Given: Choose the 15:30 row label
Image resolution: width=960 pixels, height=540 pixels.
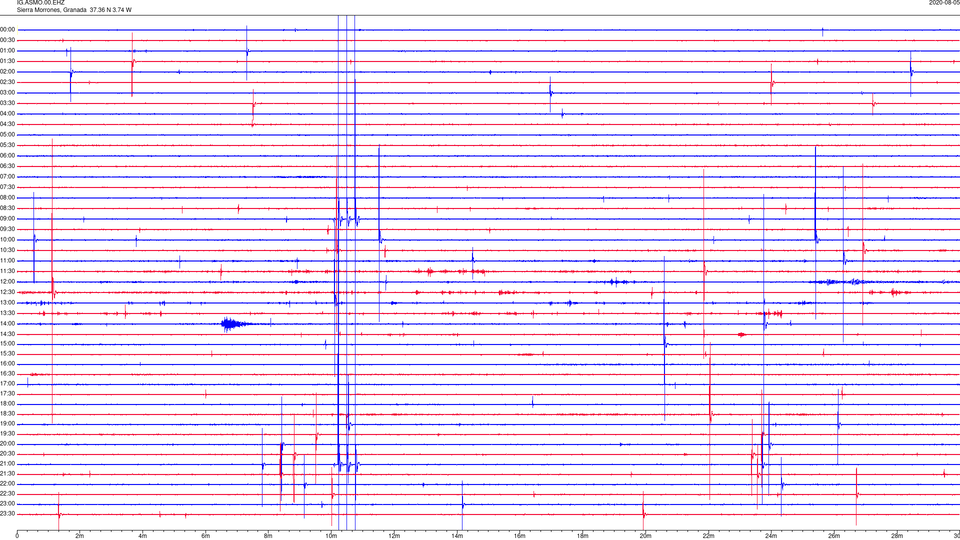Looking at the screenshot, I should pos(8,353).
